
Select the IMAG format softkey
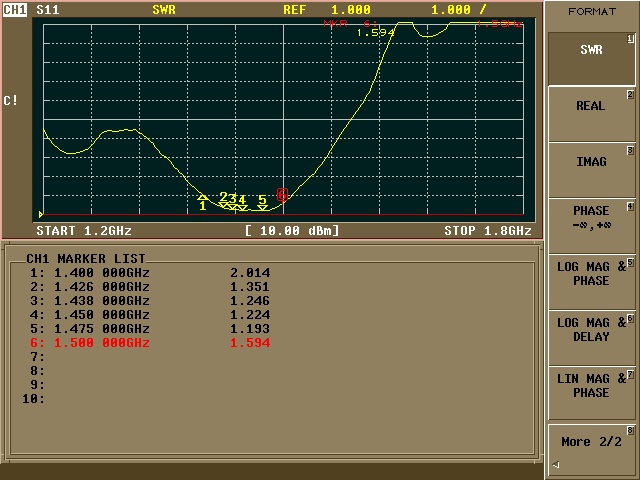(x=591, y=170)
